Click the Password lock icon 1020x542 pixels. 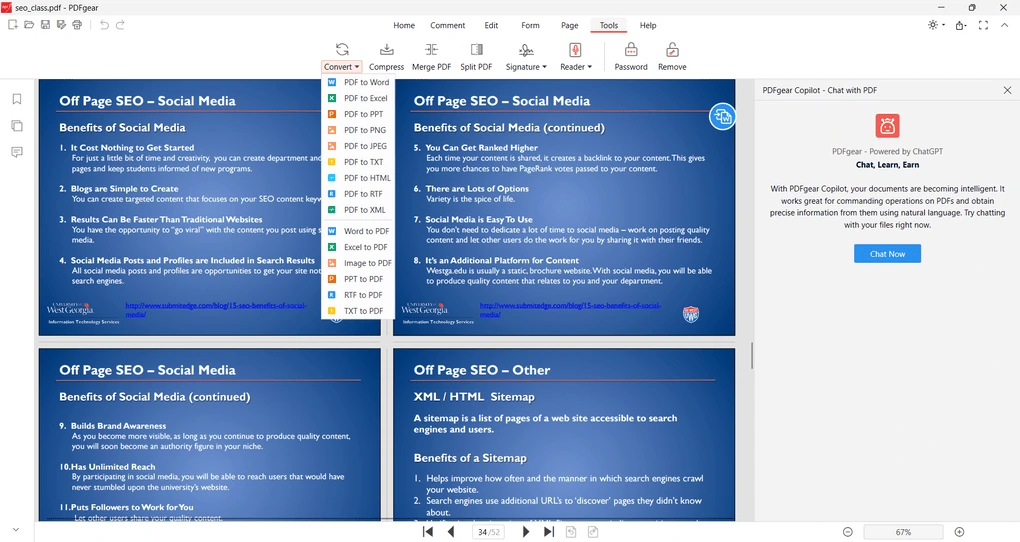[631, 50]
